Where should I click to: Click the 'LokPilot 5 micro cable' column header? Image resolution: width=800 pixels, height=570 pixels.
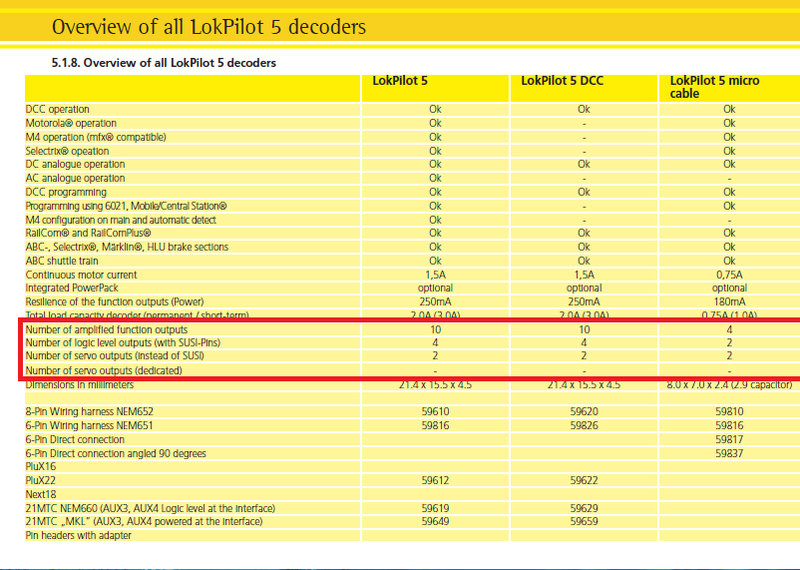714,87
